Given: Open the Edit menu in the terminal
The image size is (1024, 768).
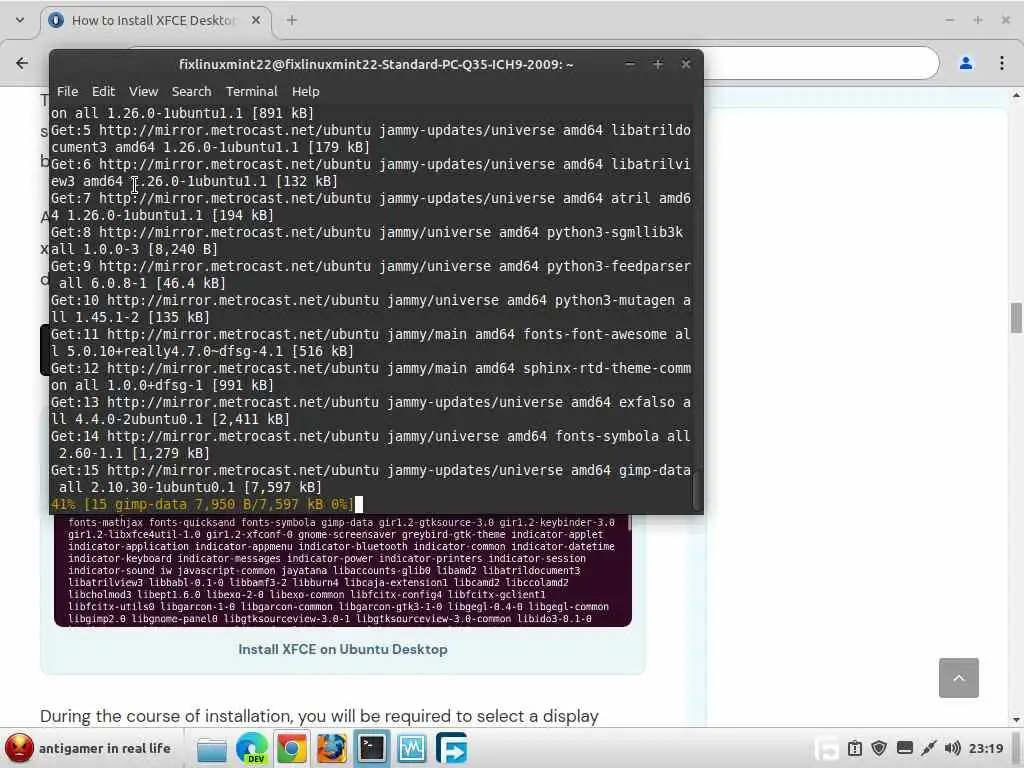Looking at the screenshot, I should (103, 91).
